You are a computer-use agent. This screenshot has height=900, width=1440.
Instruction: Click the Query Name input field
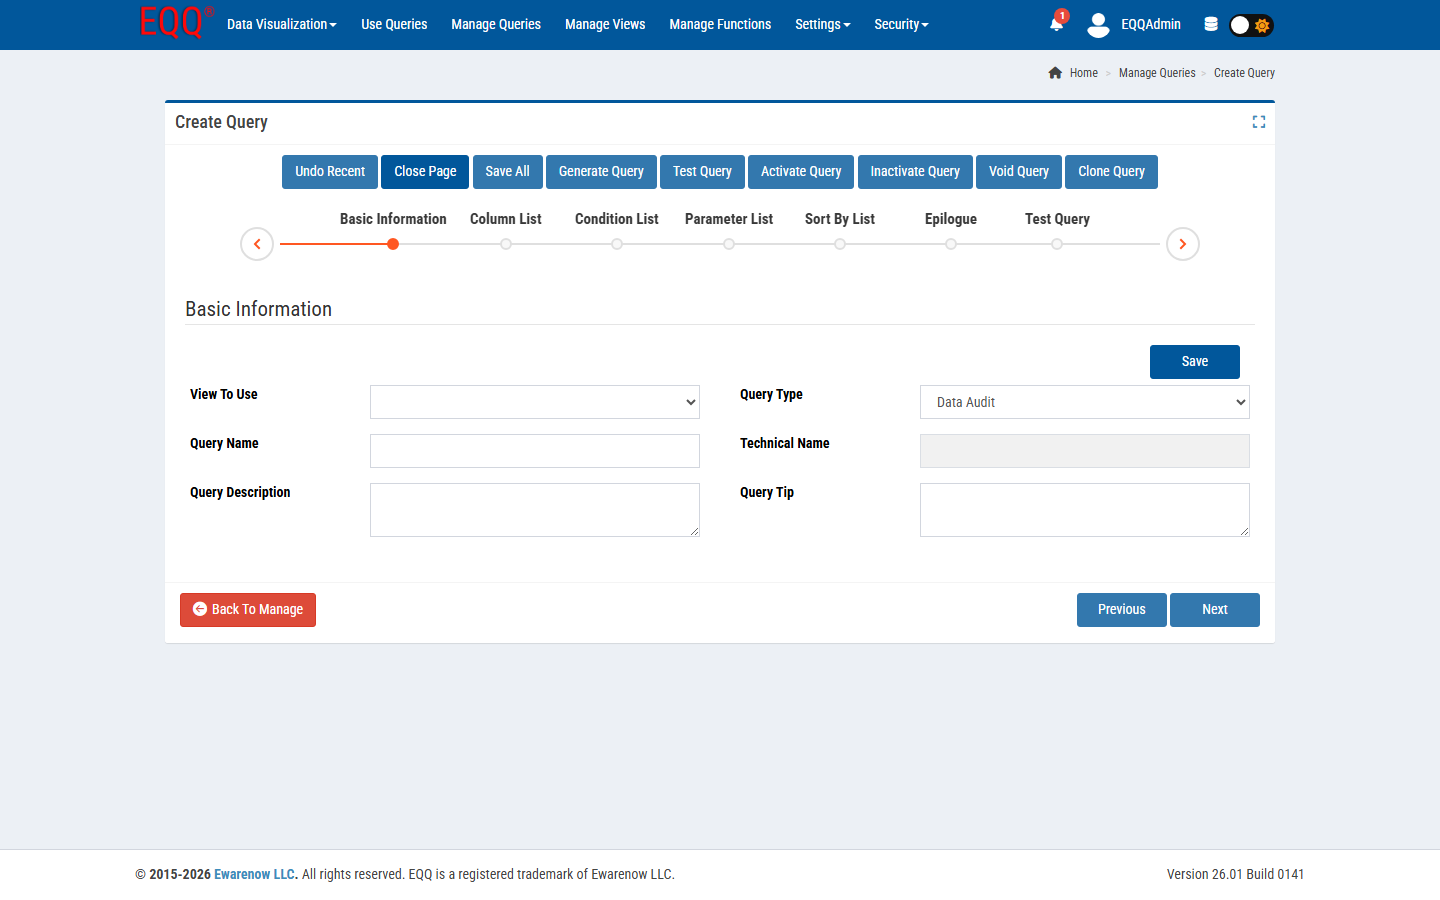(534, 451)
